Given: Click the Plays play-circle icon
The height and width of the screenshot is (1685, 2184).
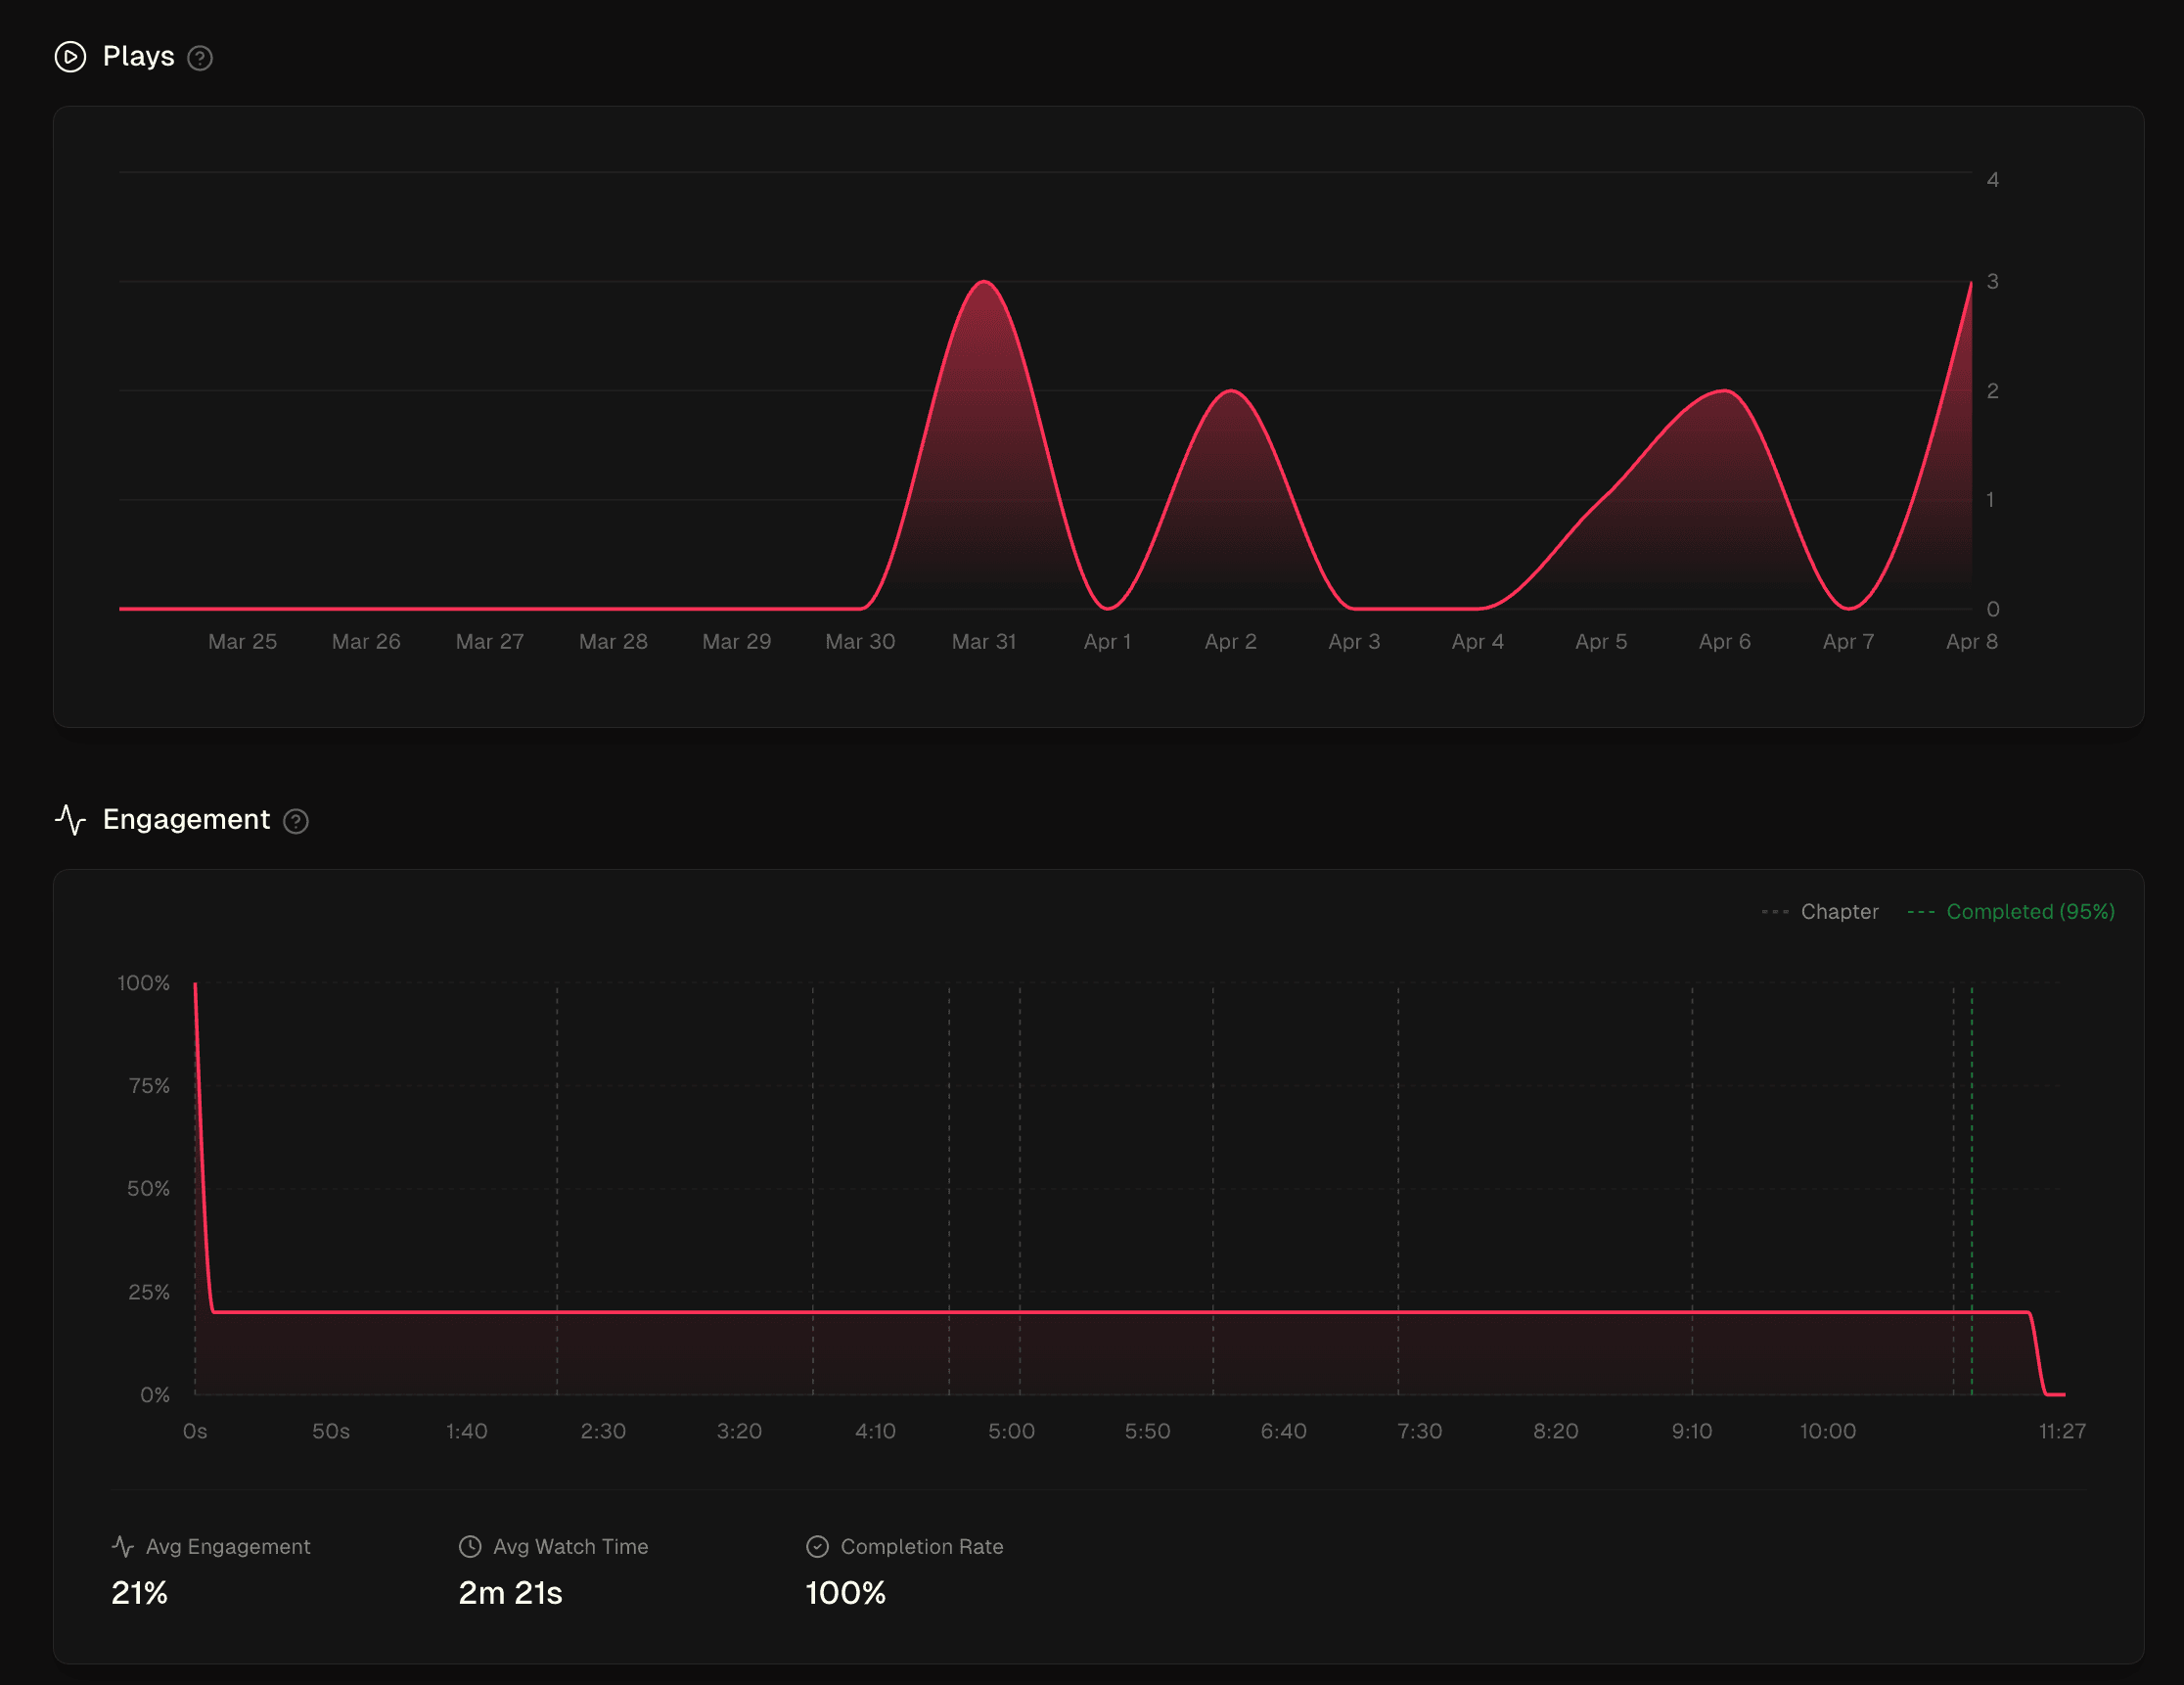Looking at the screenshot, I should click(70, 57).
